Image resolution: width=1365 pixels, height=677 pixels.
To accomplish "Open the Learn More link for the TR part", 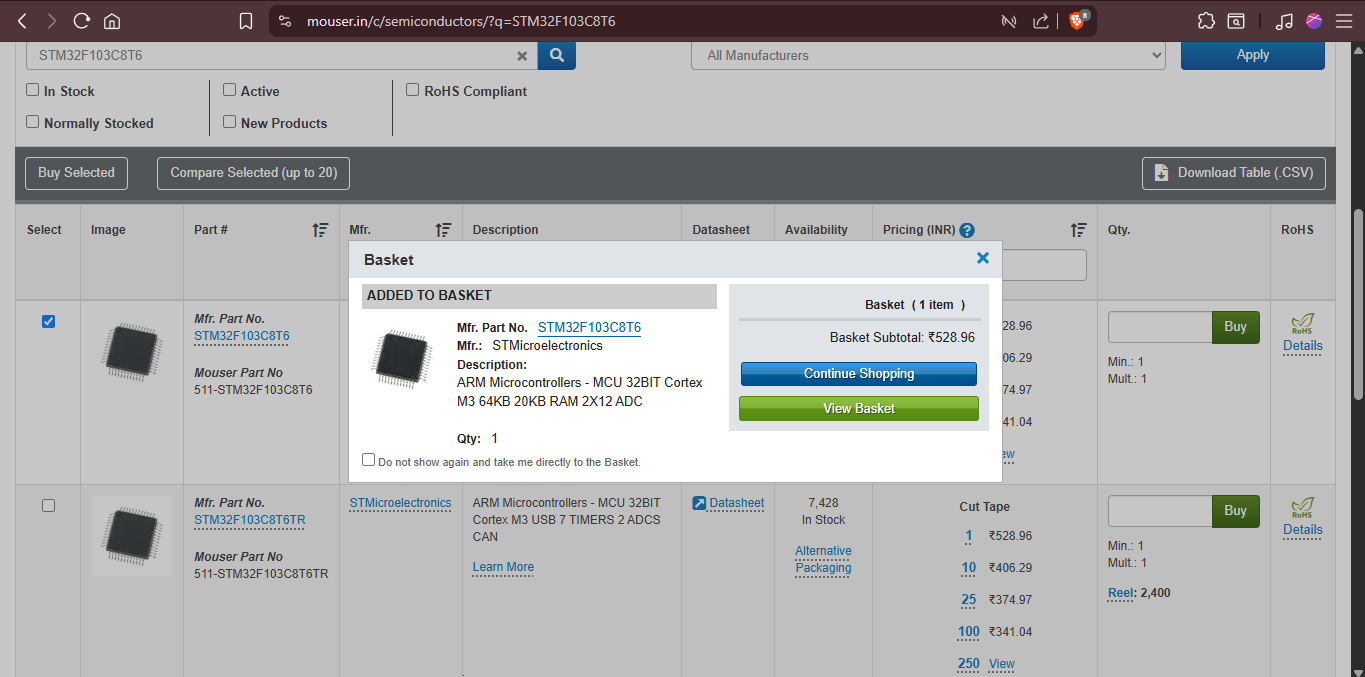I will 502,567.
